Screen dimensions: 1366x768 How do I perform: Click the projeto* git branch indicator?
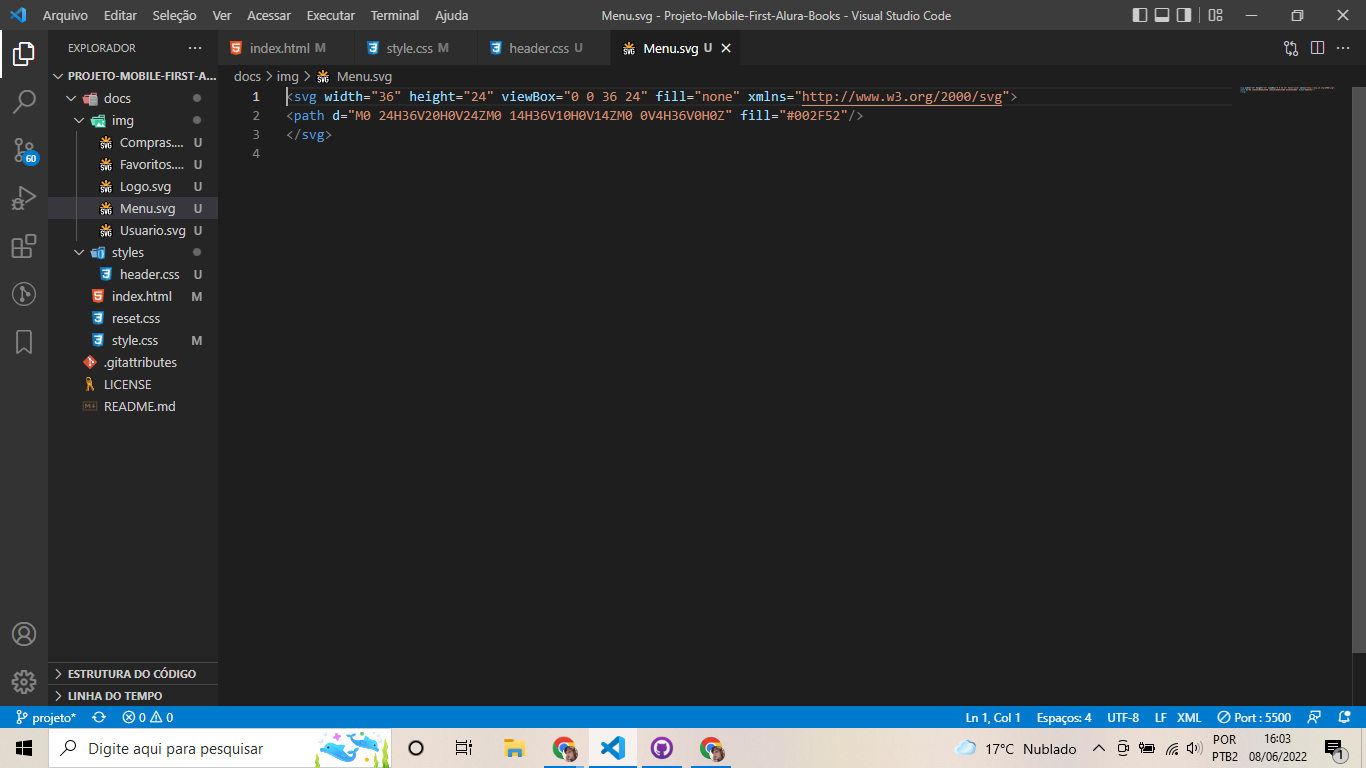(46, 717)
